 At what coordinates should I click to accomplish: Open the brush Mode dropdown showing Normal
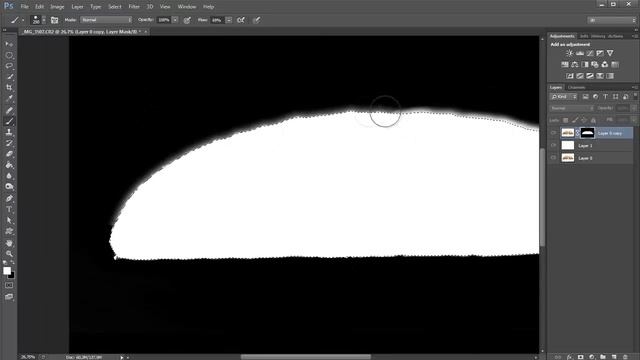click(106, 20)
